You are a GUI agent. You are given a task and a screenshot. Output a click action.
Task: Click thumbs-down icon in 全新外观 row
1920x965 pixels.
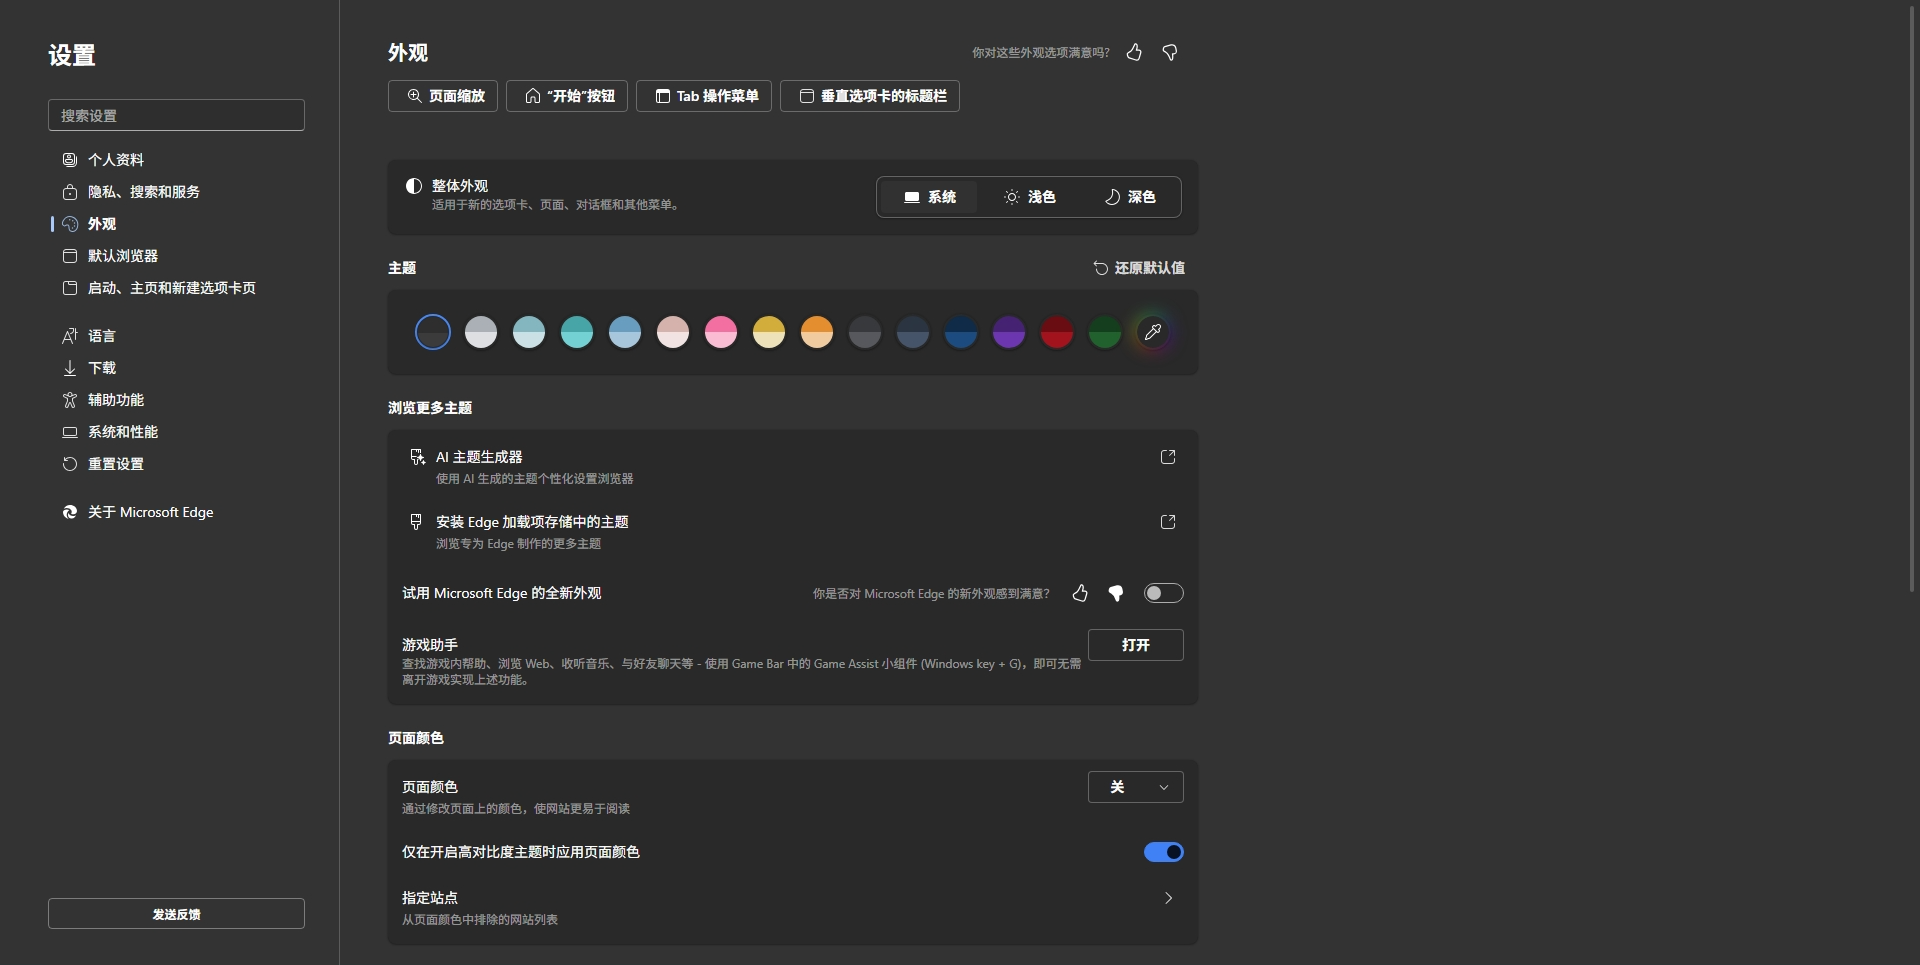pyautogui.click(x=1116, y=593)
